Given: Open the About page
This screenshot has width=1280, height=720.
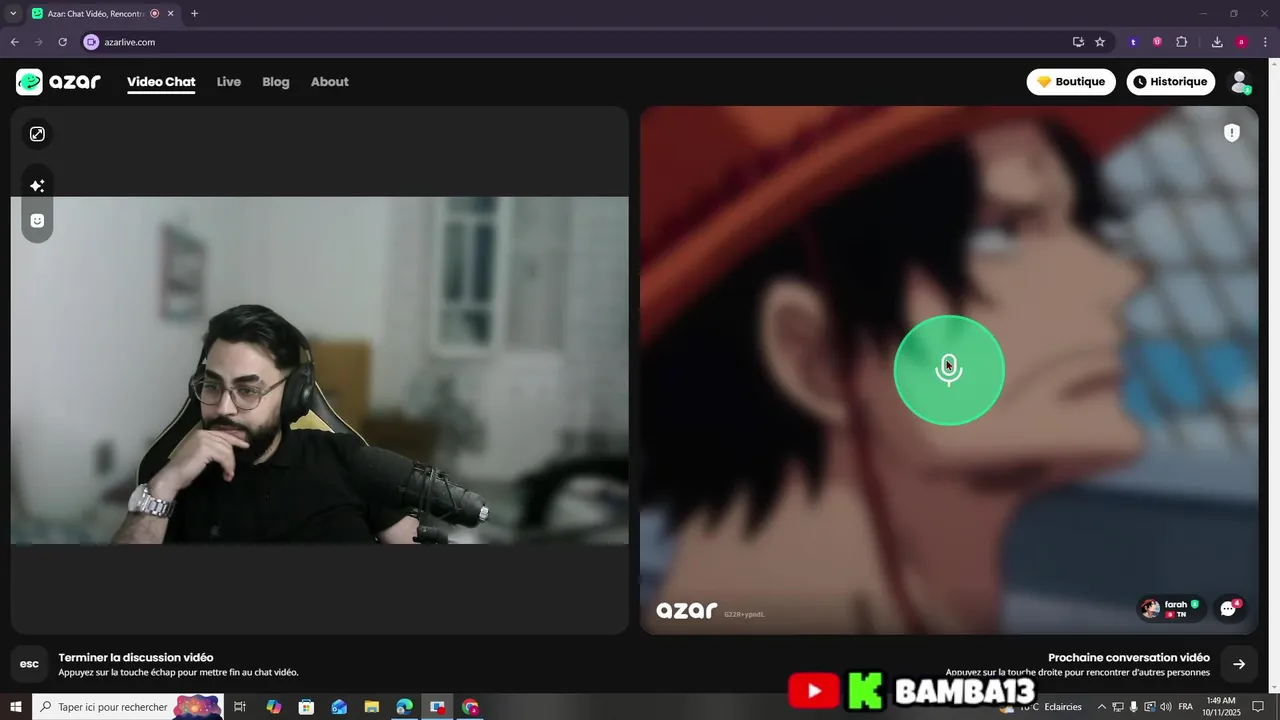Looking at the screenshot, I should tap(330, 82).
